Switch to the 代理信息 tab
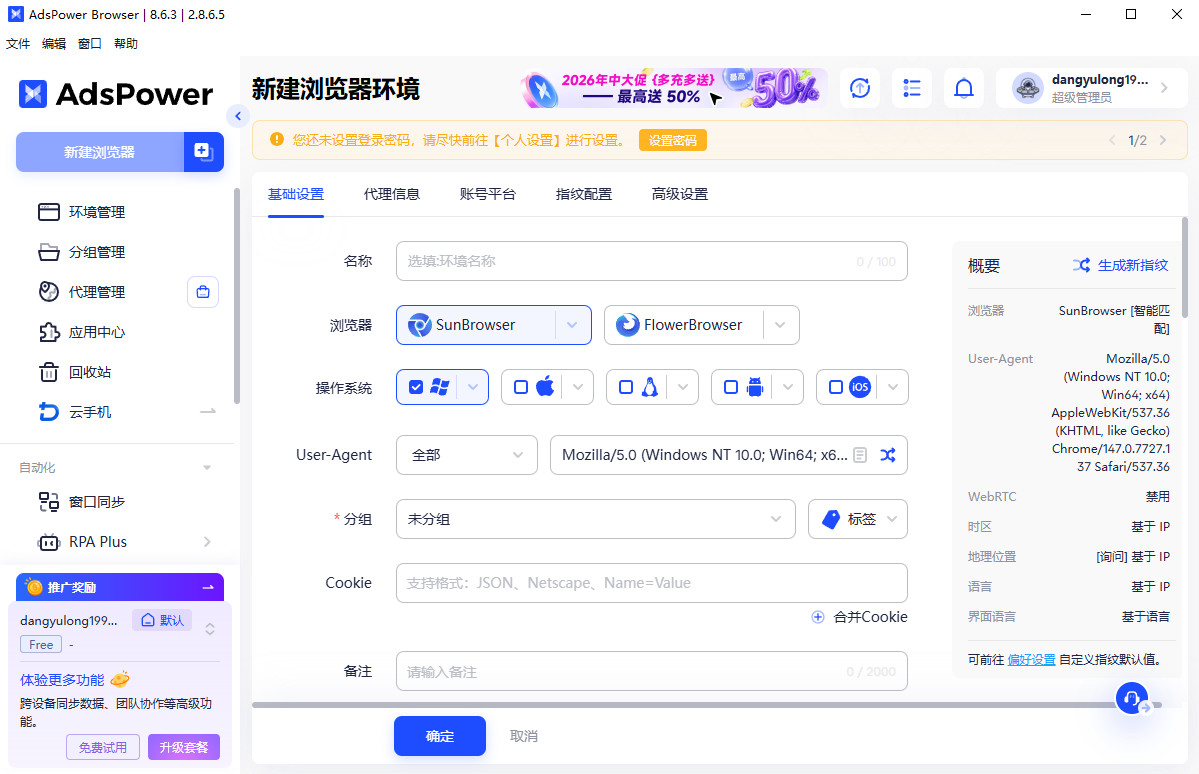The height and width of the screenshot is (774, 1199). click(392, 194)
